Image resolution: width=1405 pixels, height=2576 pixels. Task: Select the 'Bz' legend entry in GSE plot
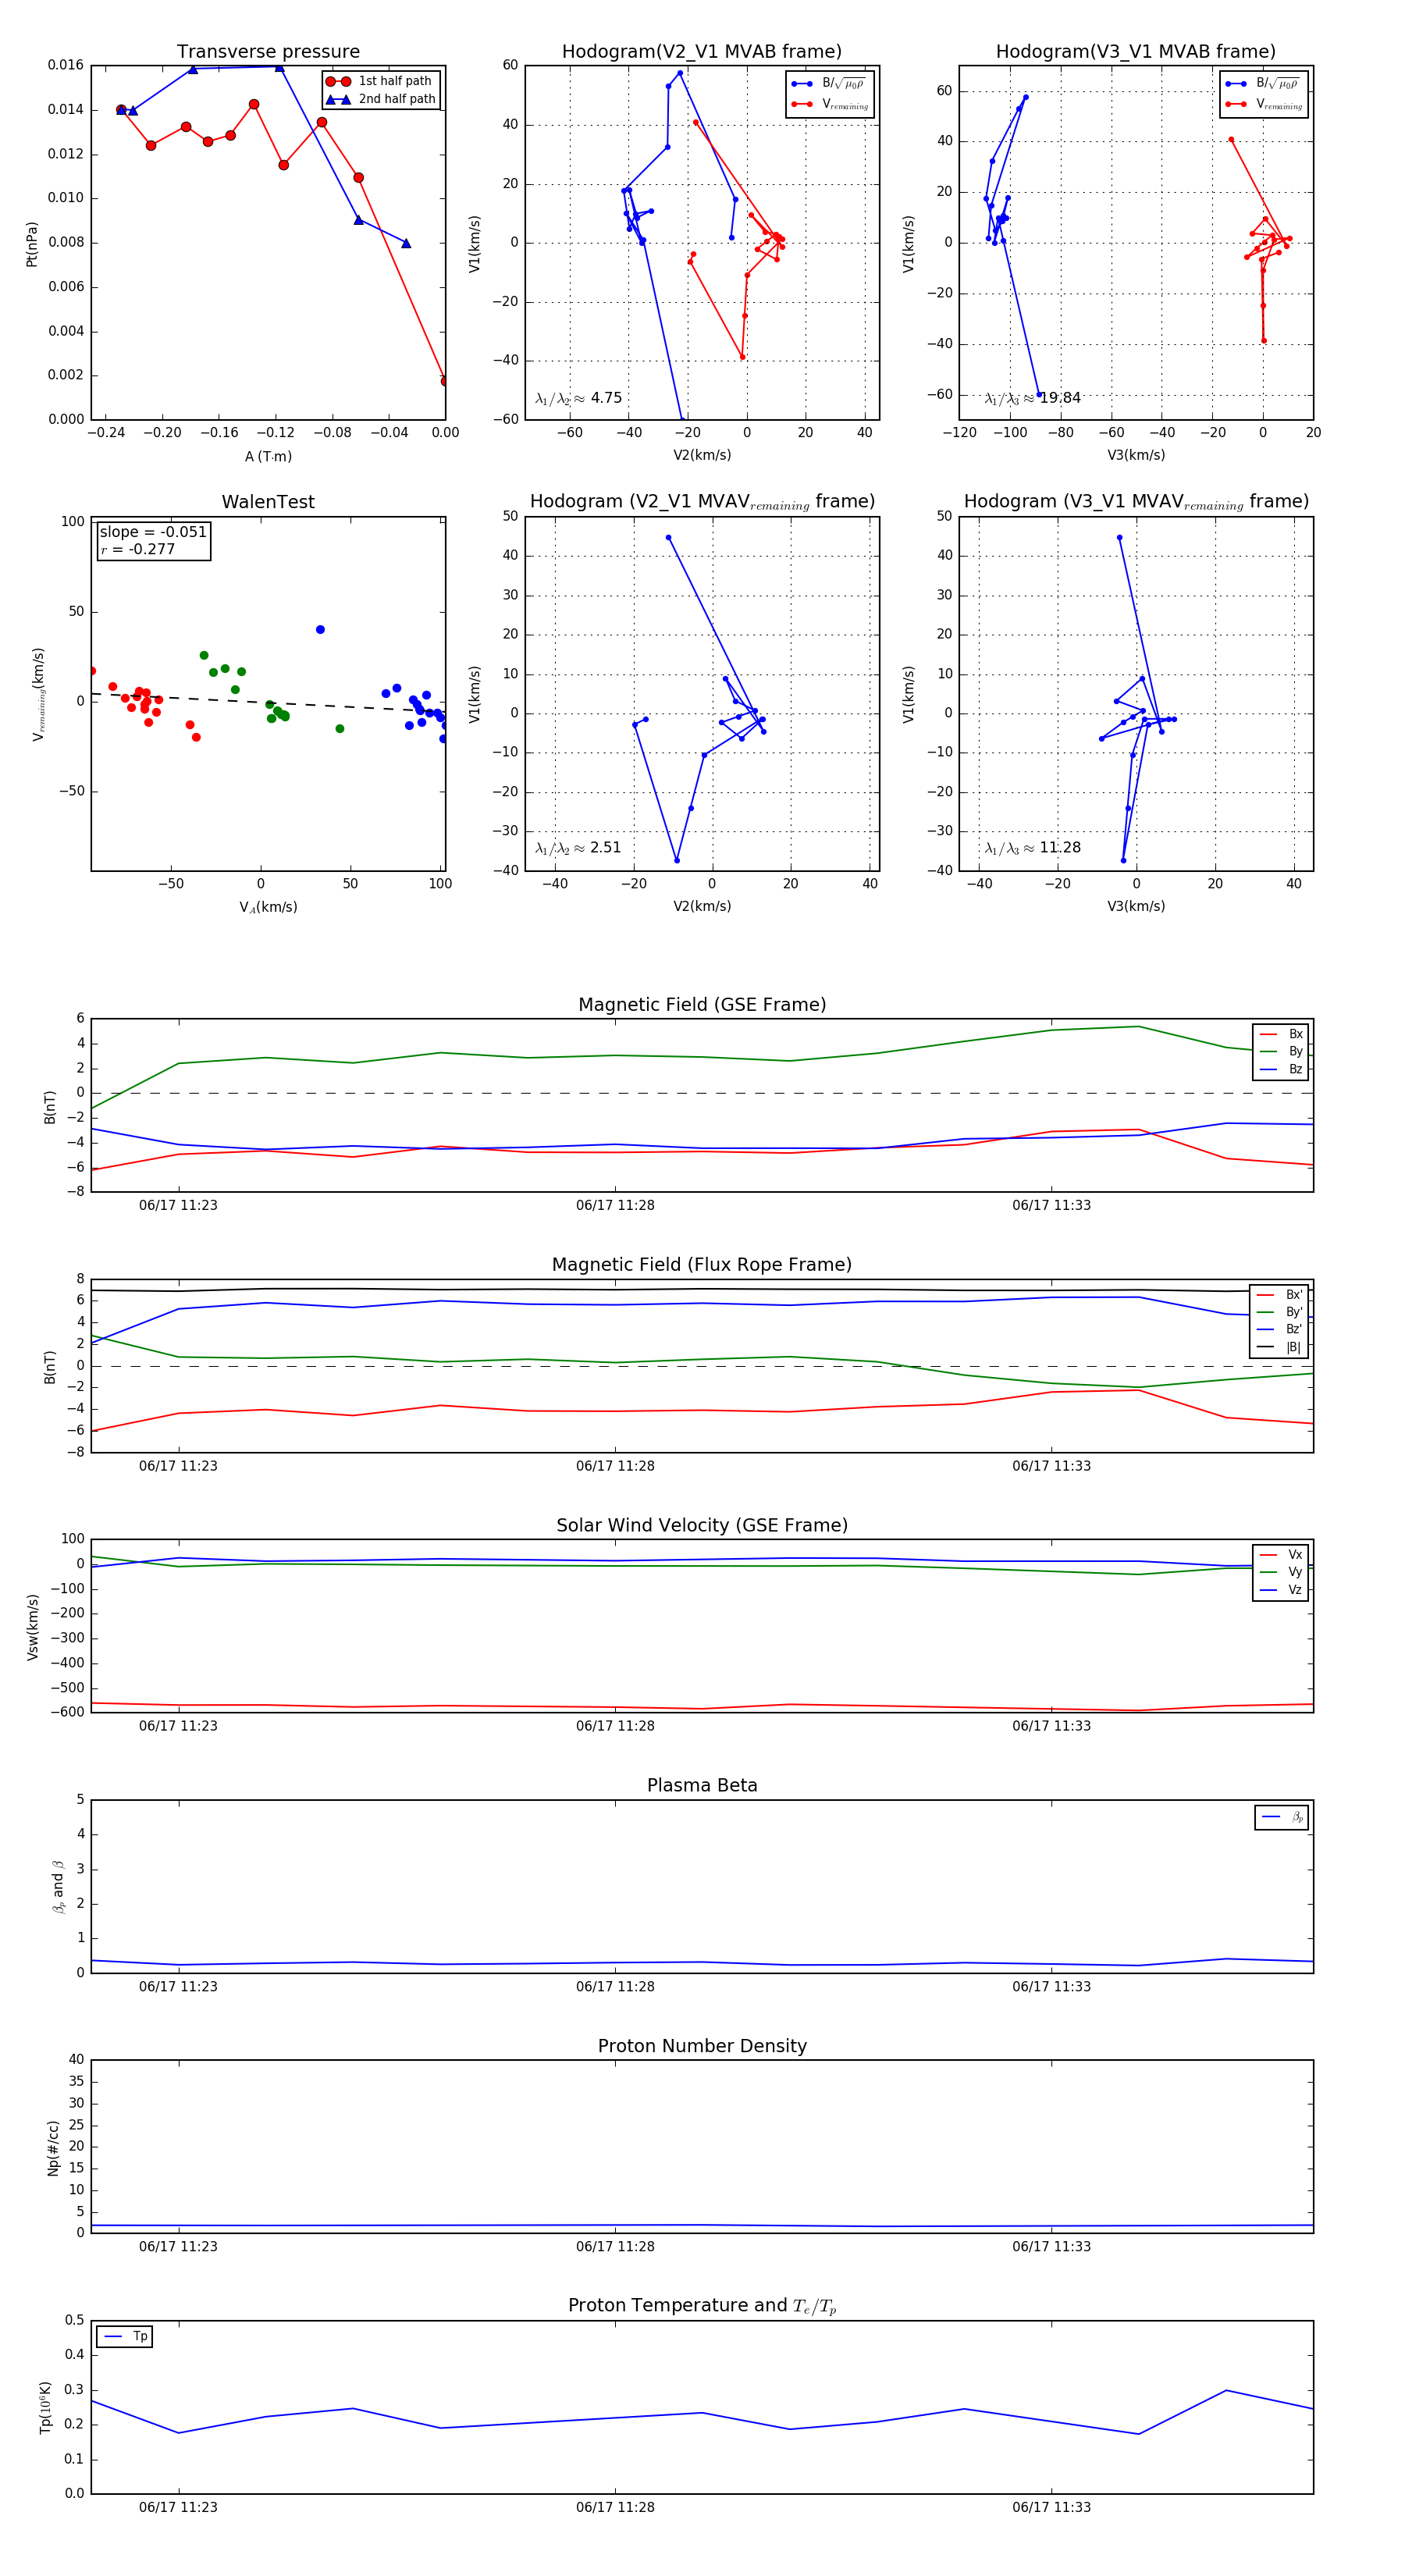(x=1281, y=1069)
